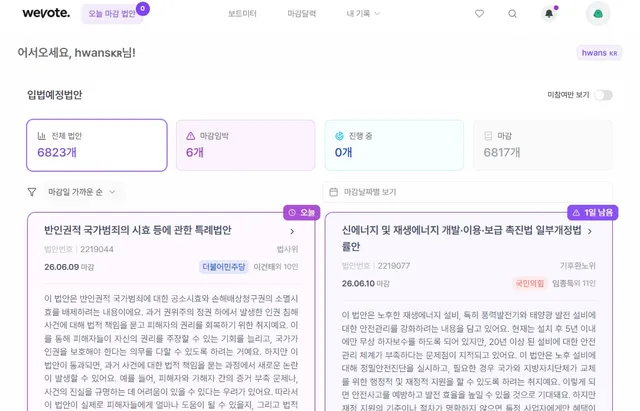Click the 1일 남음 deadline badge
Viewport: 640px width, 411px height.
[593, 212]
